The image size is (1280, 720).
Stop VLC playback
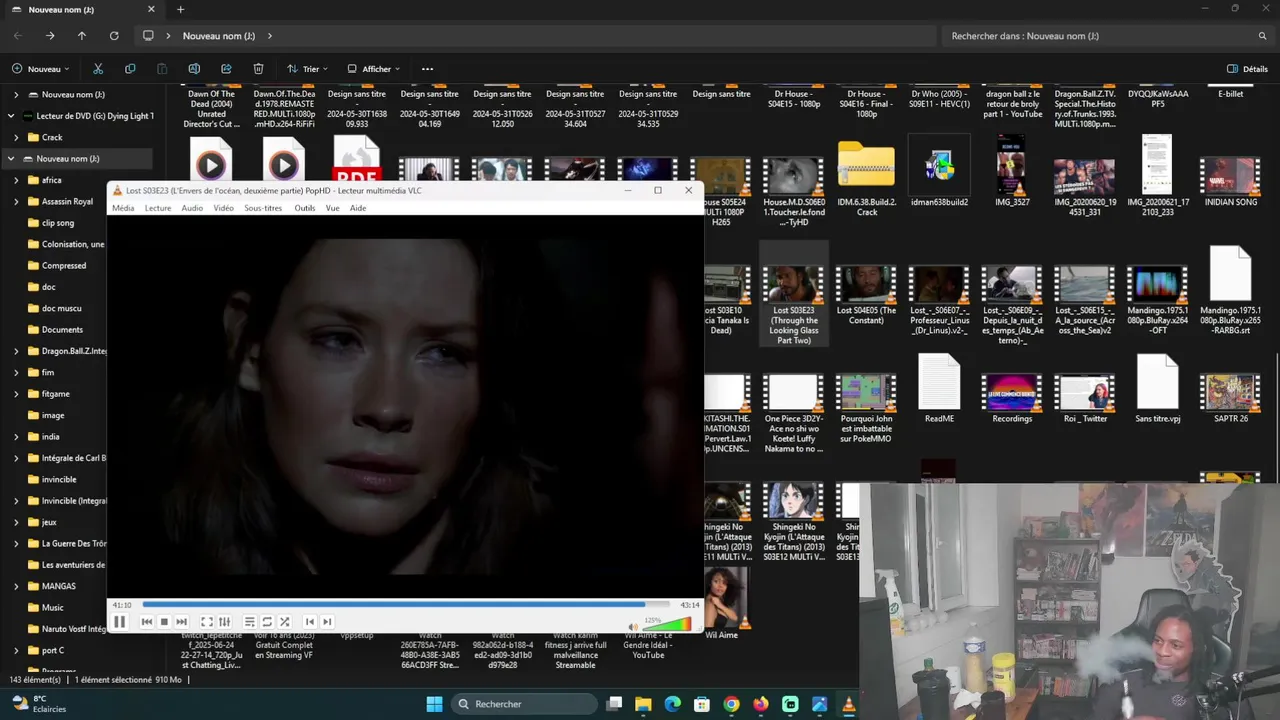click(x=164, y=622)
